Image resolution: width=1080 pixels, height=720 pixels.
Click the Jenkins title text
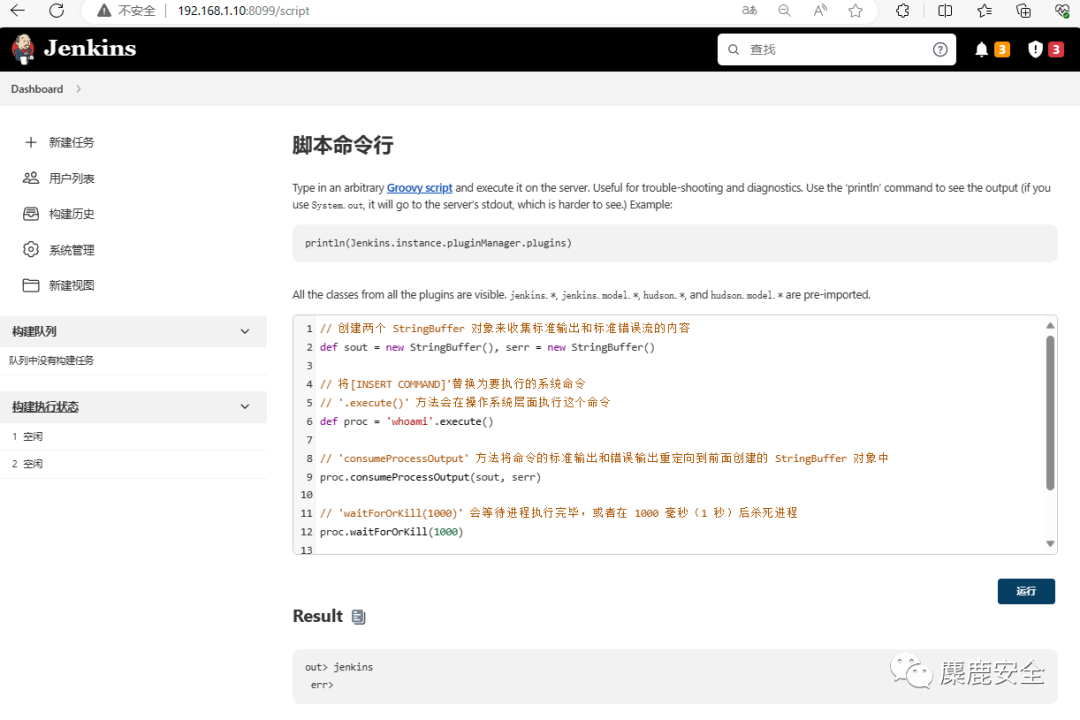[90, 48]
